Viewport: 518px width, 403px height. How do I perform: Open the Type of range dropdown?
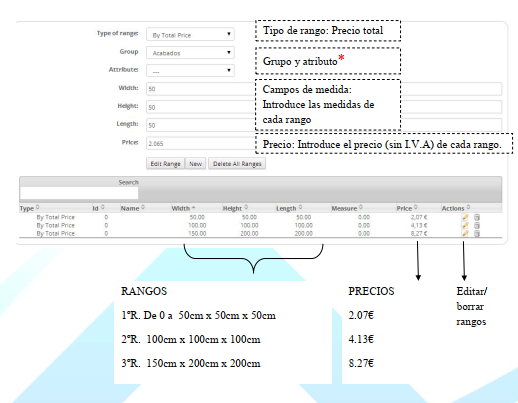[x=190, y=35]
